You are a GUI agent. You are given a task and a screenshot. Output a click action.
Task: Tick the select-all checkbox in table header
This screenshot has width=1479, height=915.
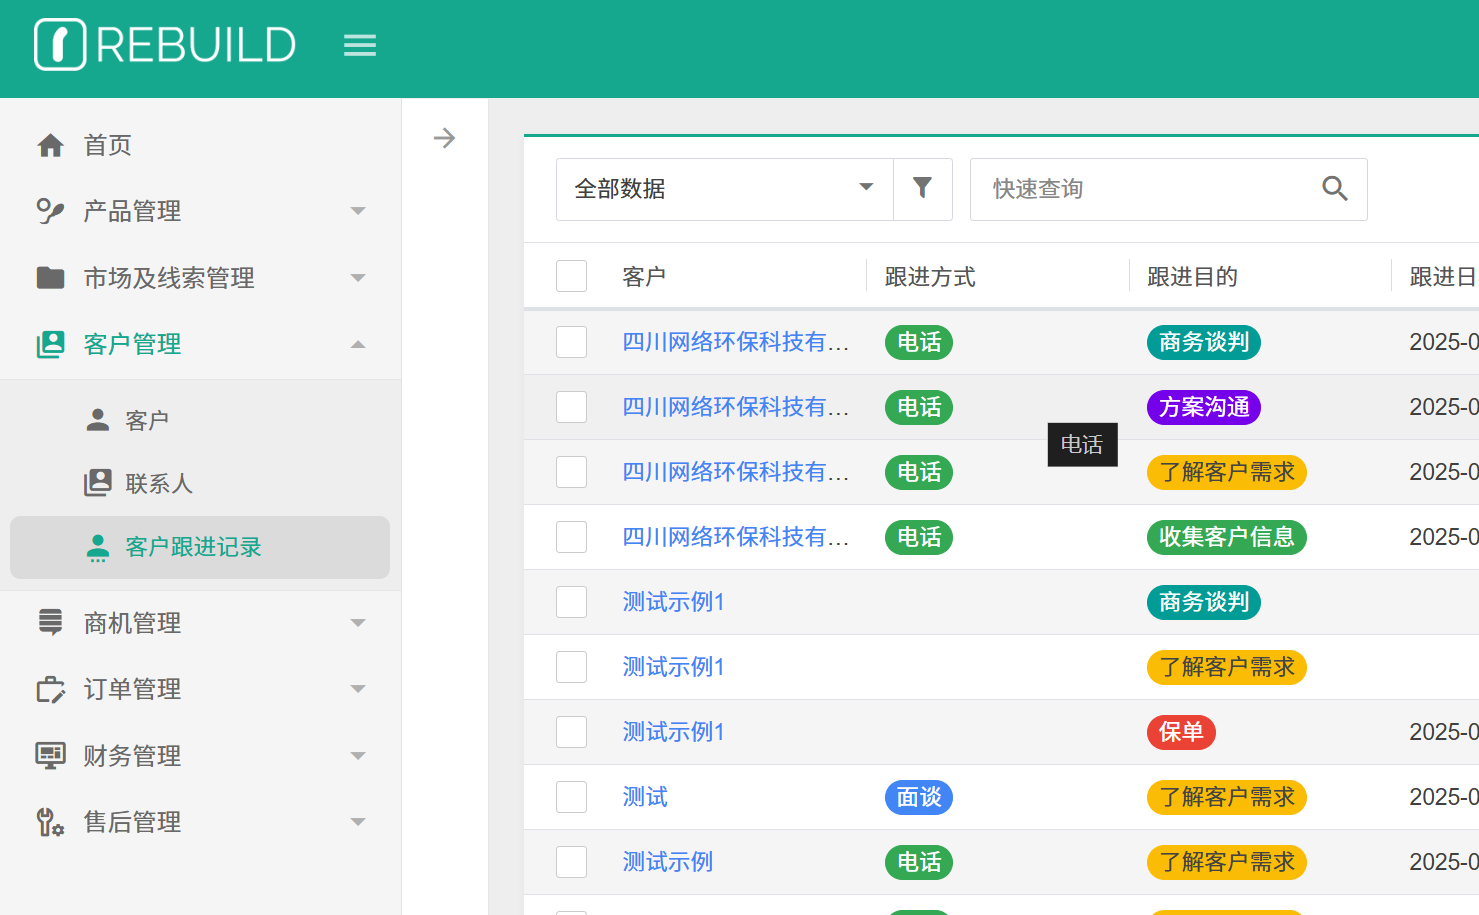pyautogui.click(x=571, y=276)
